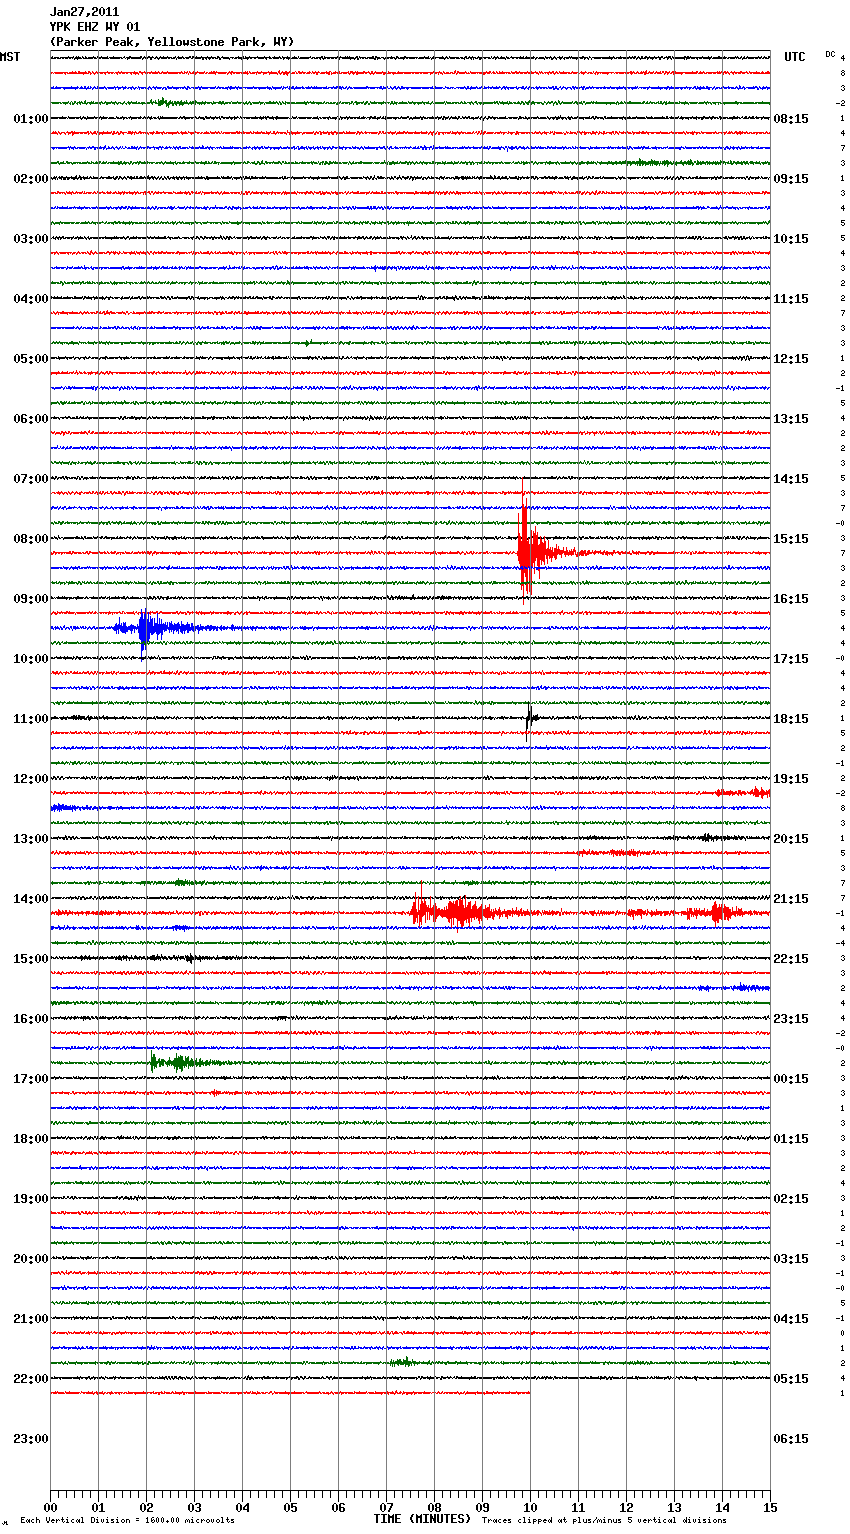This screenshot has height=1534, width=850.
Task: Select the 17:00 MST time label
Action: 31,1079
